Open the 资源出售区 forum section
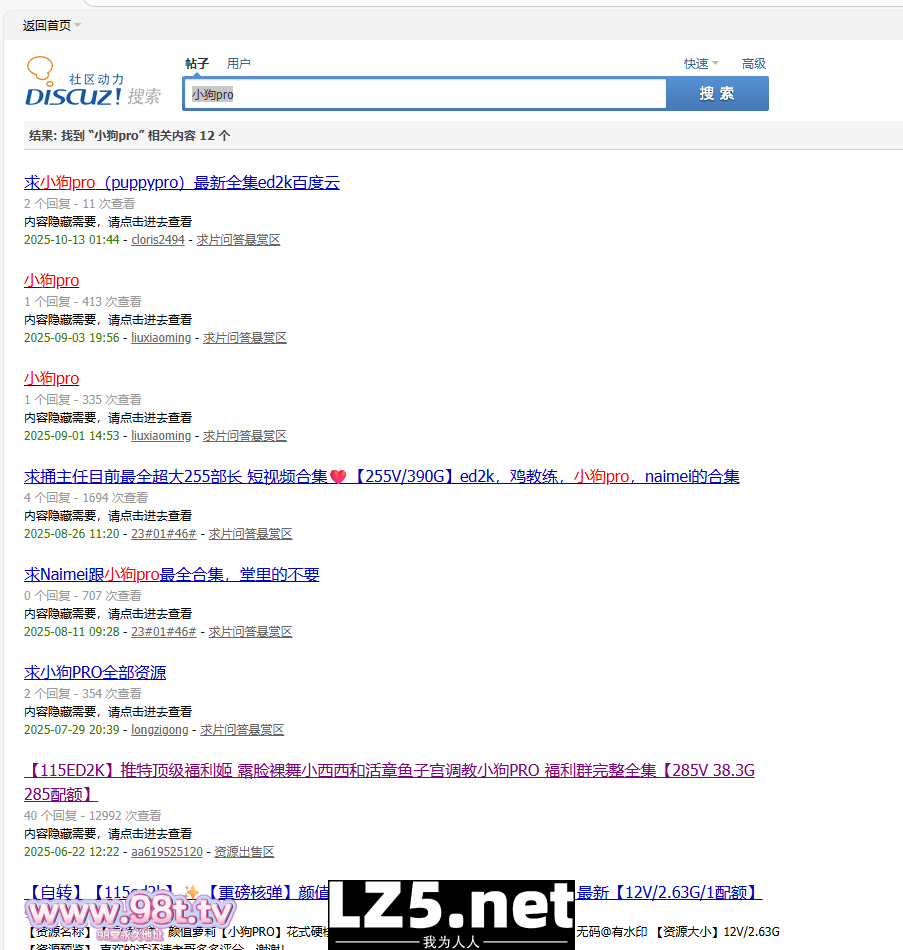 tap(244, 851)
